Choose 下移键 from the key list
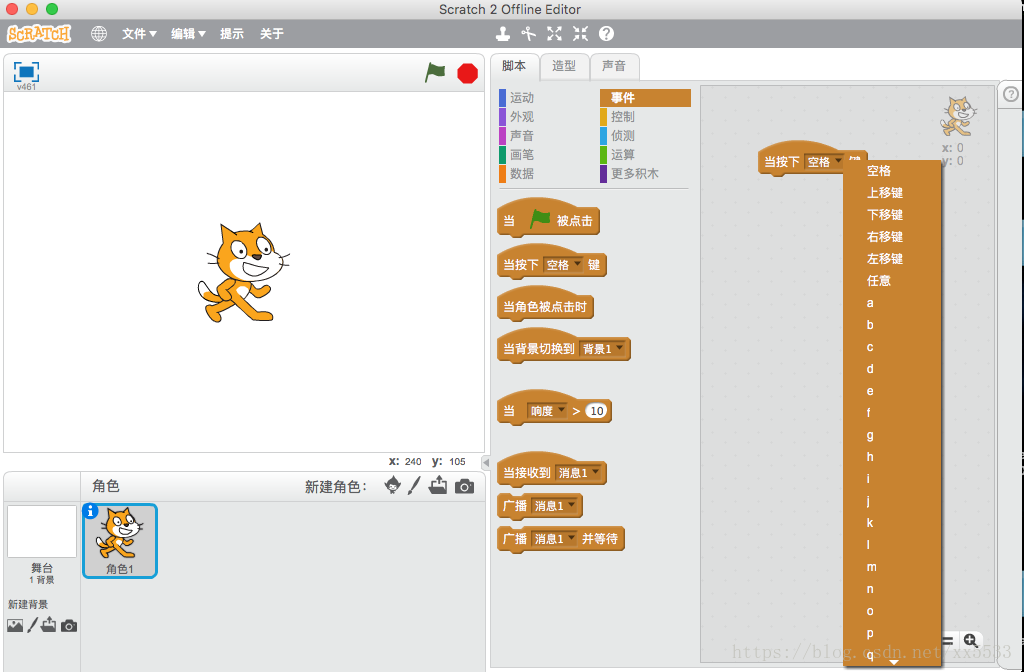1024x672 pixels. coord(892,215)
